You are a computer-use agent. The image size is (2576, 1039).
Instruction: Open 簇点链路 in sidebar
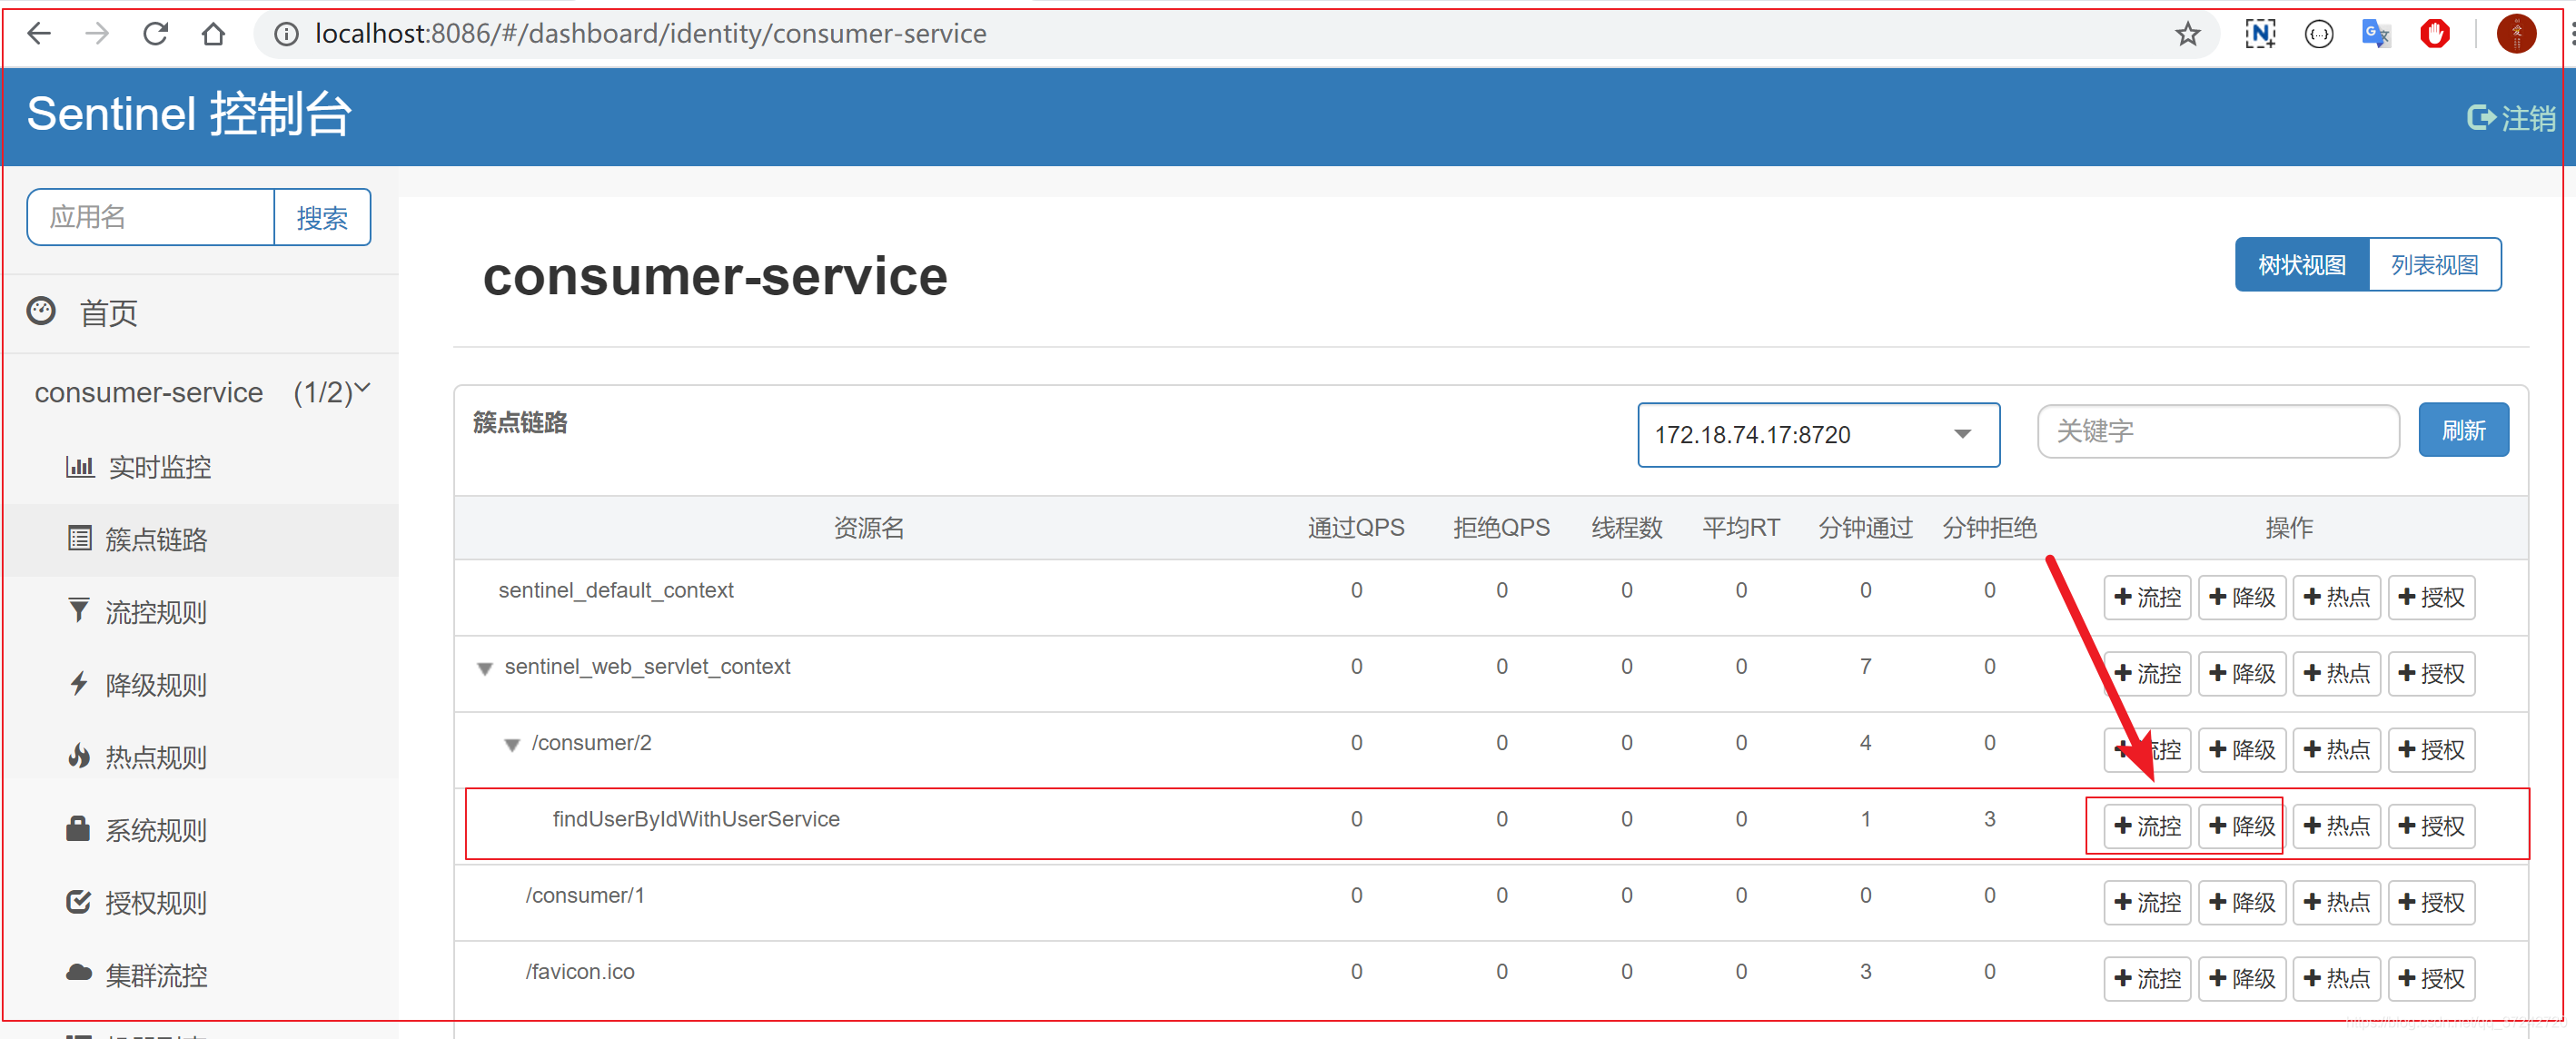tap(156, 540)
